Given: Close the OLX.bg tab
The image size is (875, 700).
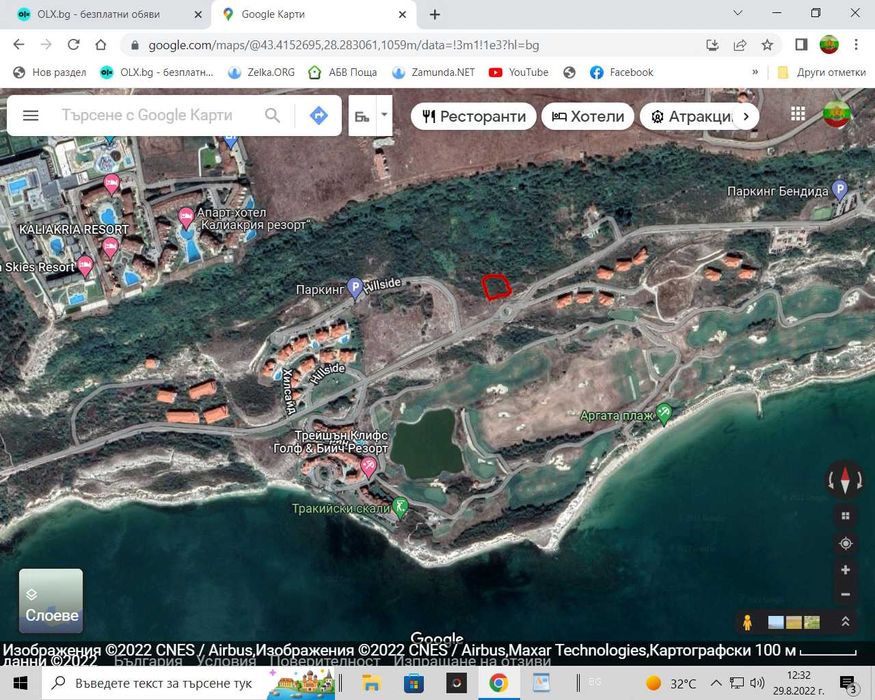Looking at the screenshot, I should pos(198,15).
